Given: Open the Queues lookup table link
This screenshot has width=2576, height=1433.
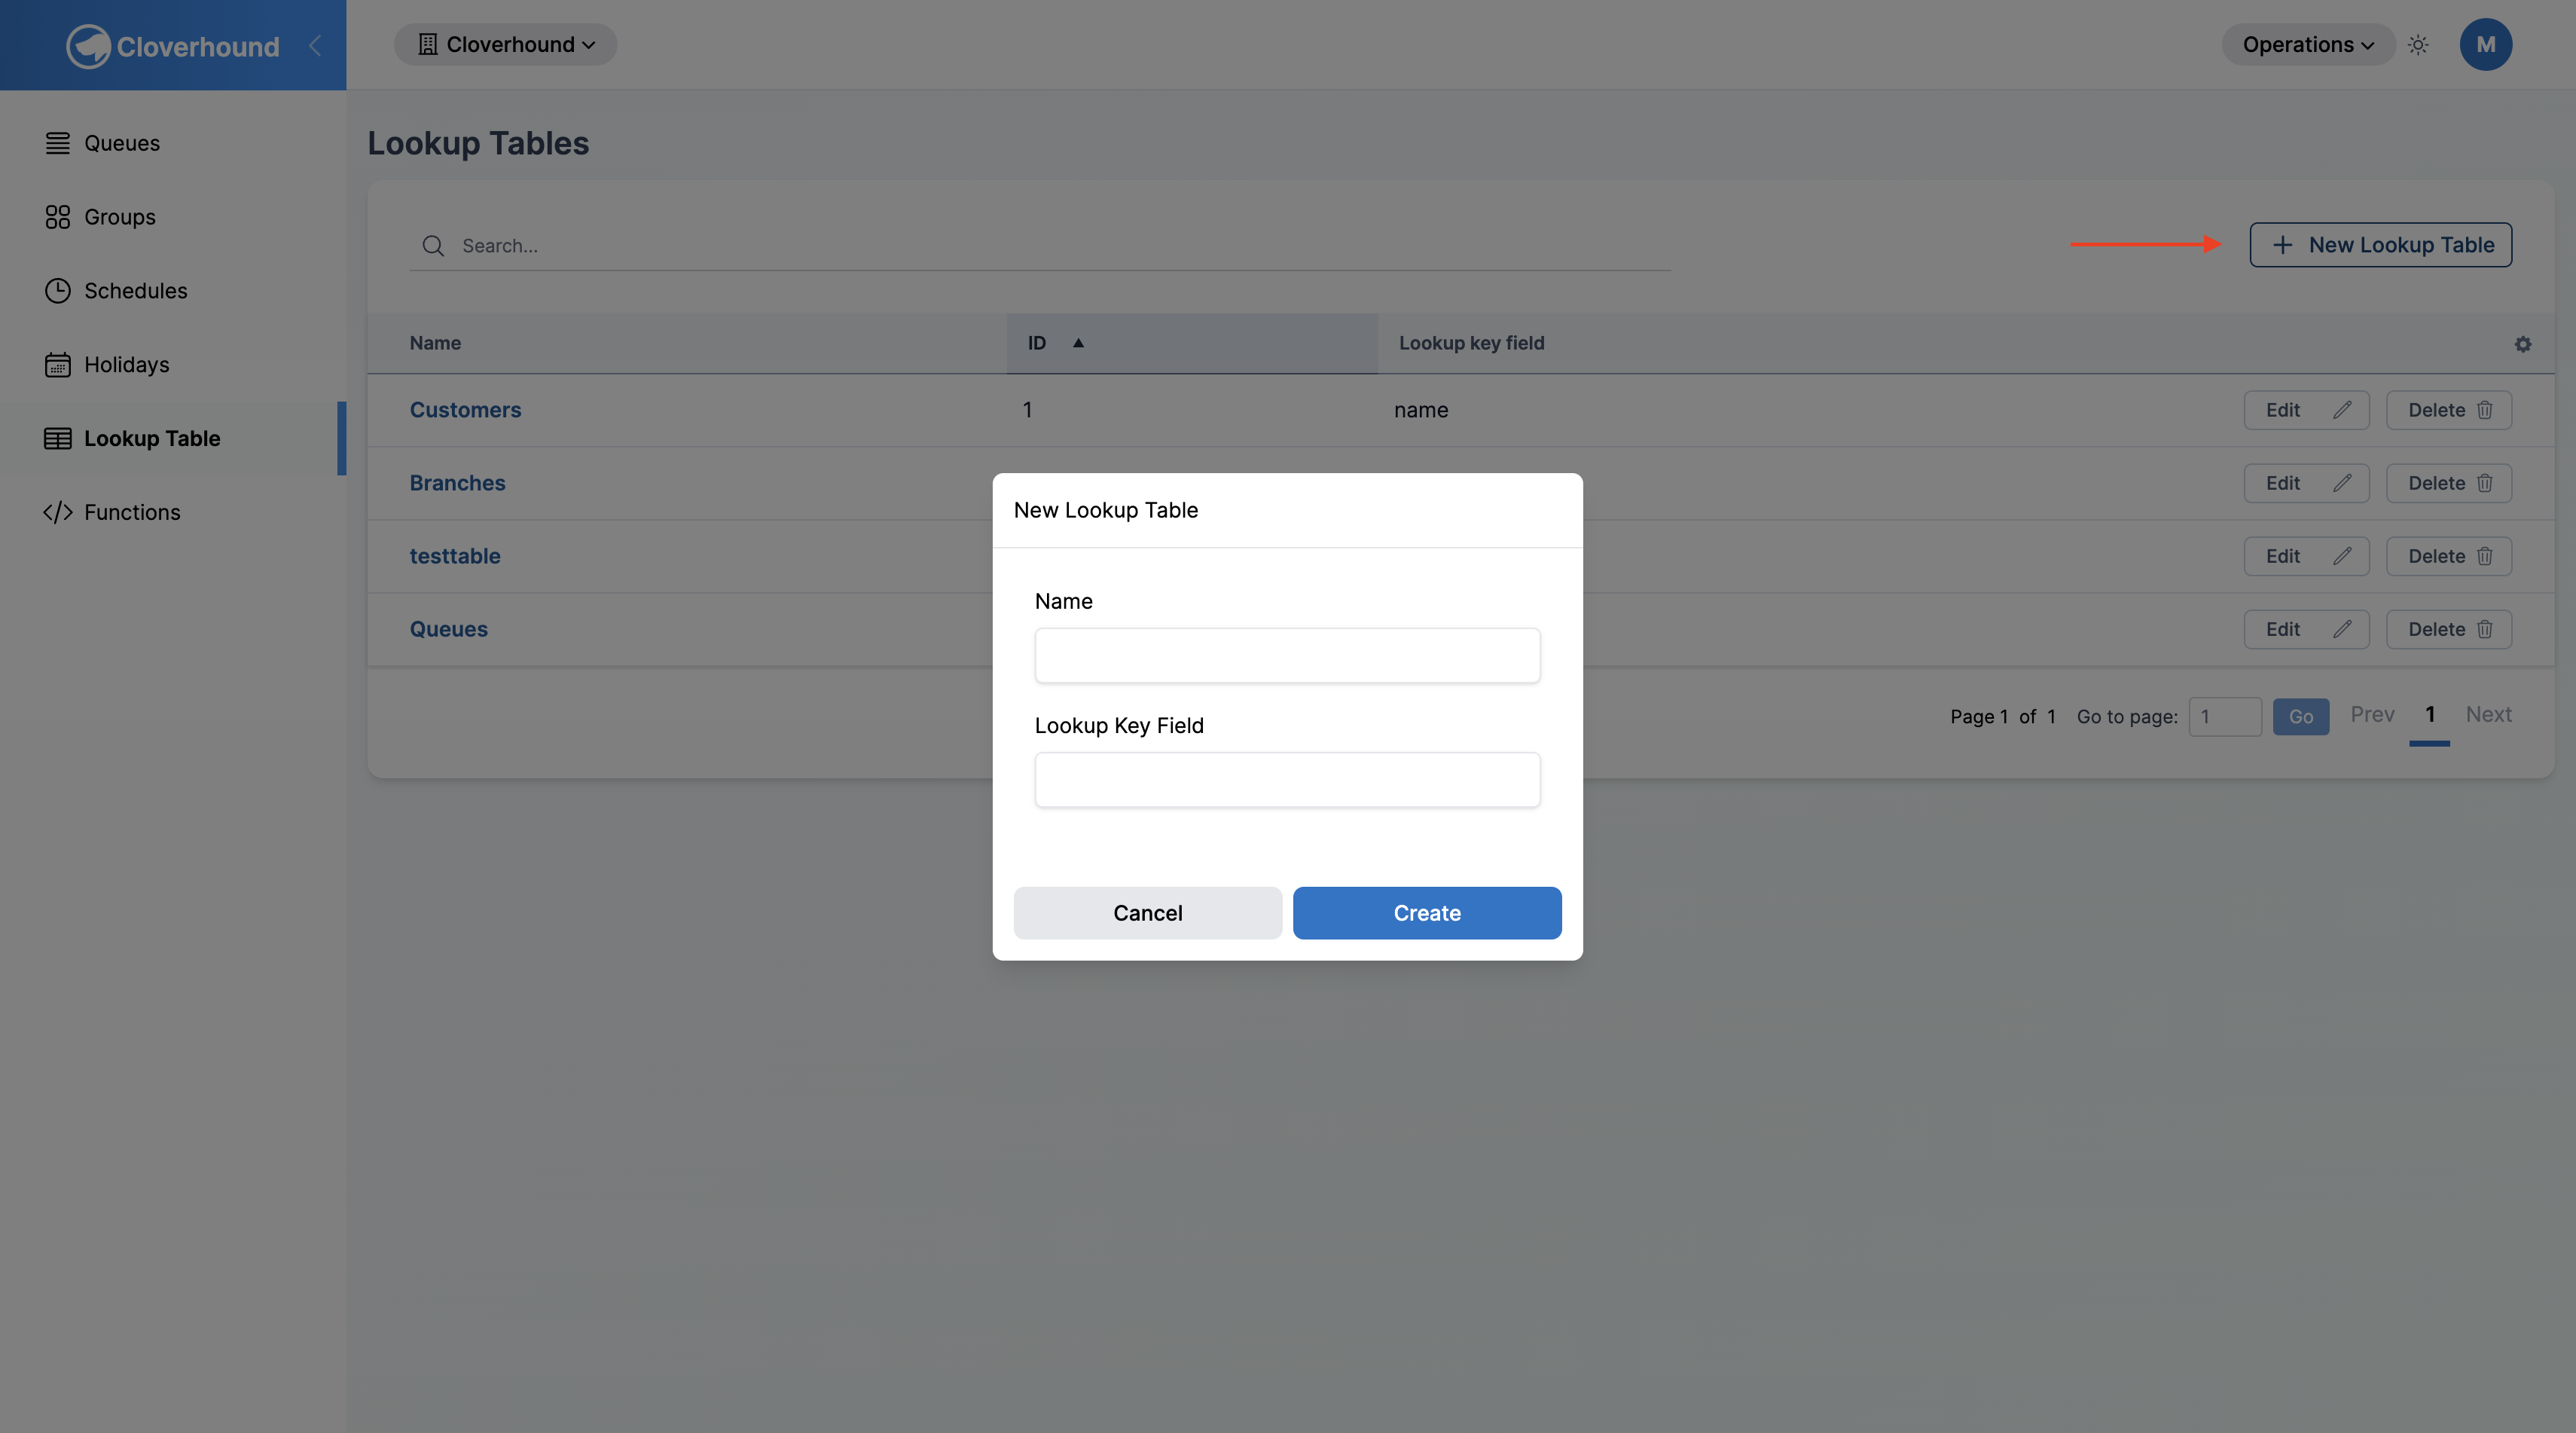Looking at the screenshot, I should tap(449, 629).
